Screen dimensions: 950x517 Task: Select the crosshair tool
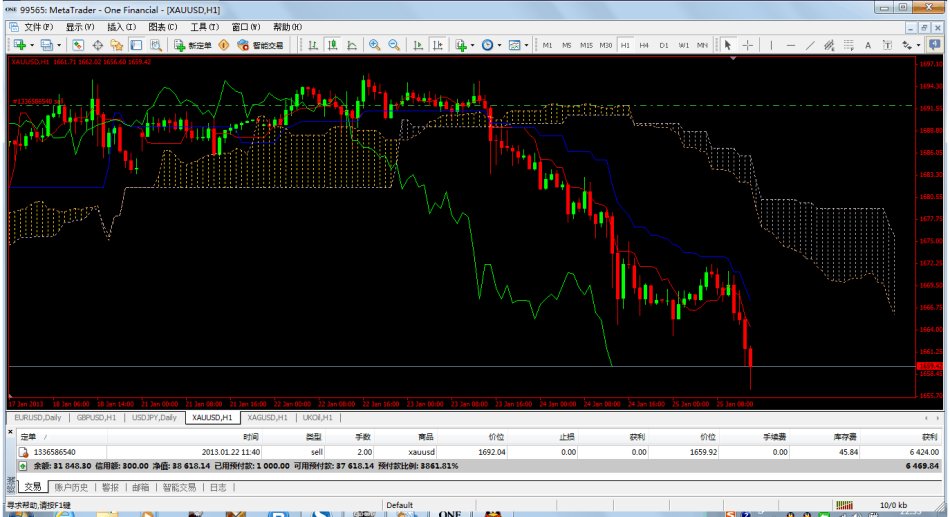[748, 45]
